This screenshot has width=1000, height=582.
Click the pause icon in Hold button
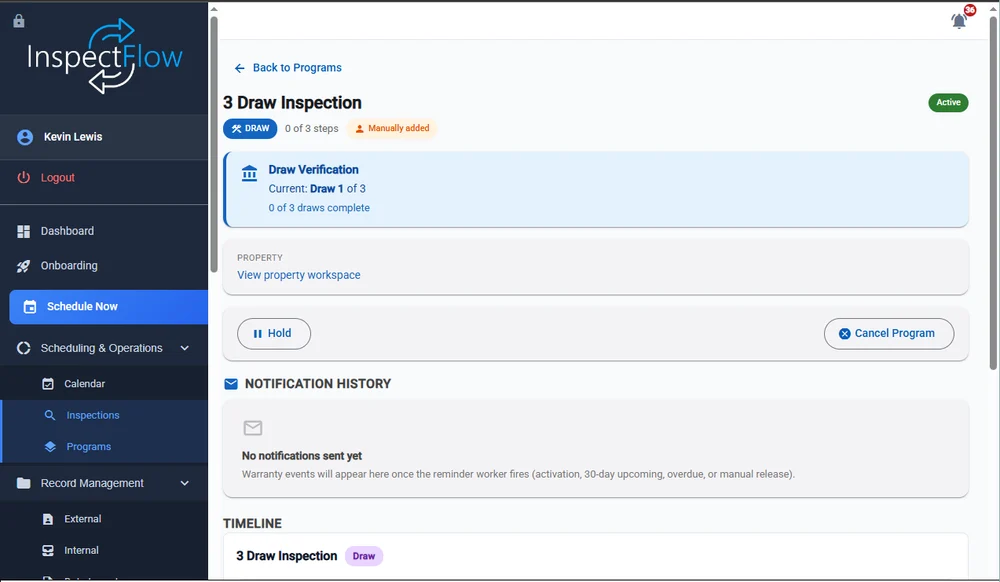[x=258, y=334]
